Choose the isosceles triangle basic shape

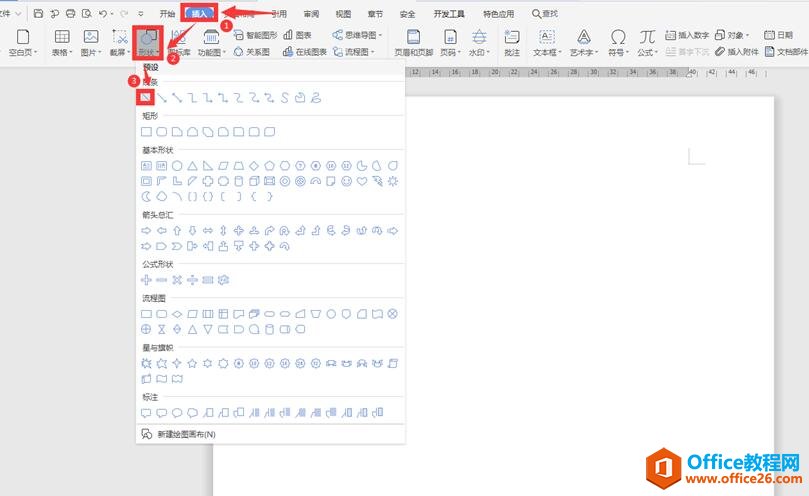click(x=192, y=166)
